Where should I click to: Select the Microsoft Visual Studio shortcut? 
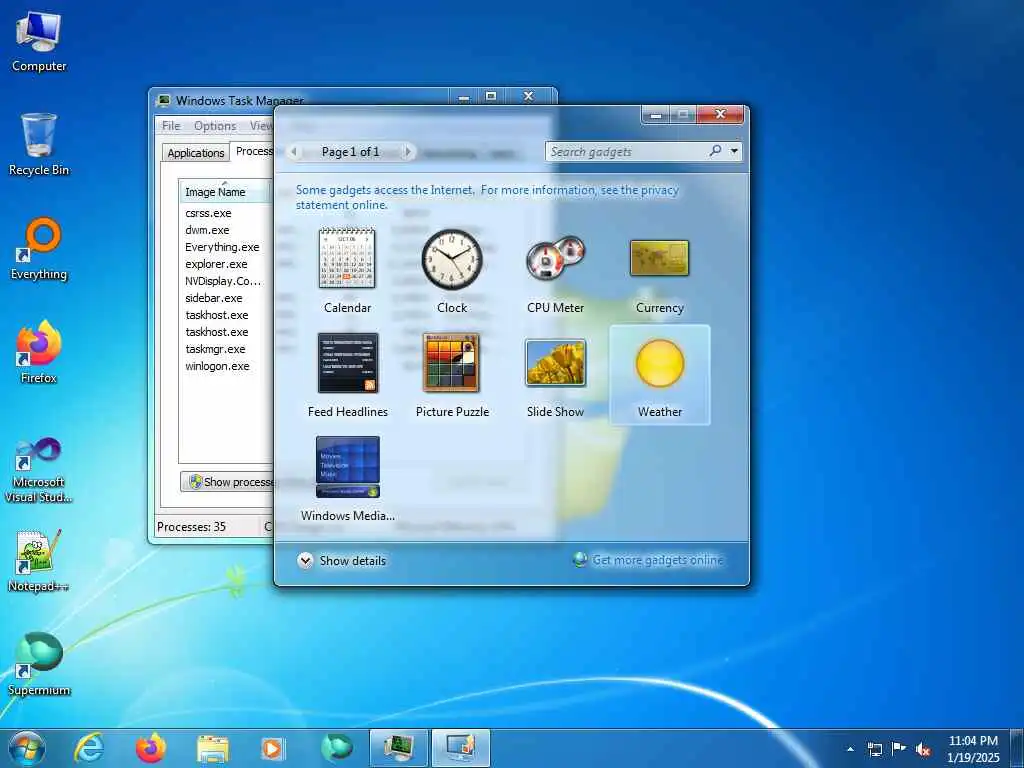click(x=39, y=470)
